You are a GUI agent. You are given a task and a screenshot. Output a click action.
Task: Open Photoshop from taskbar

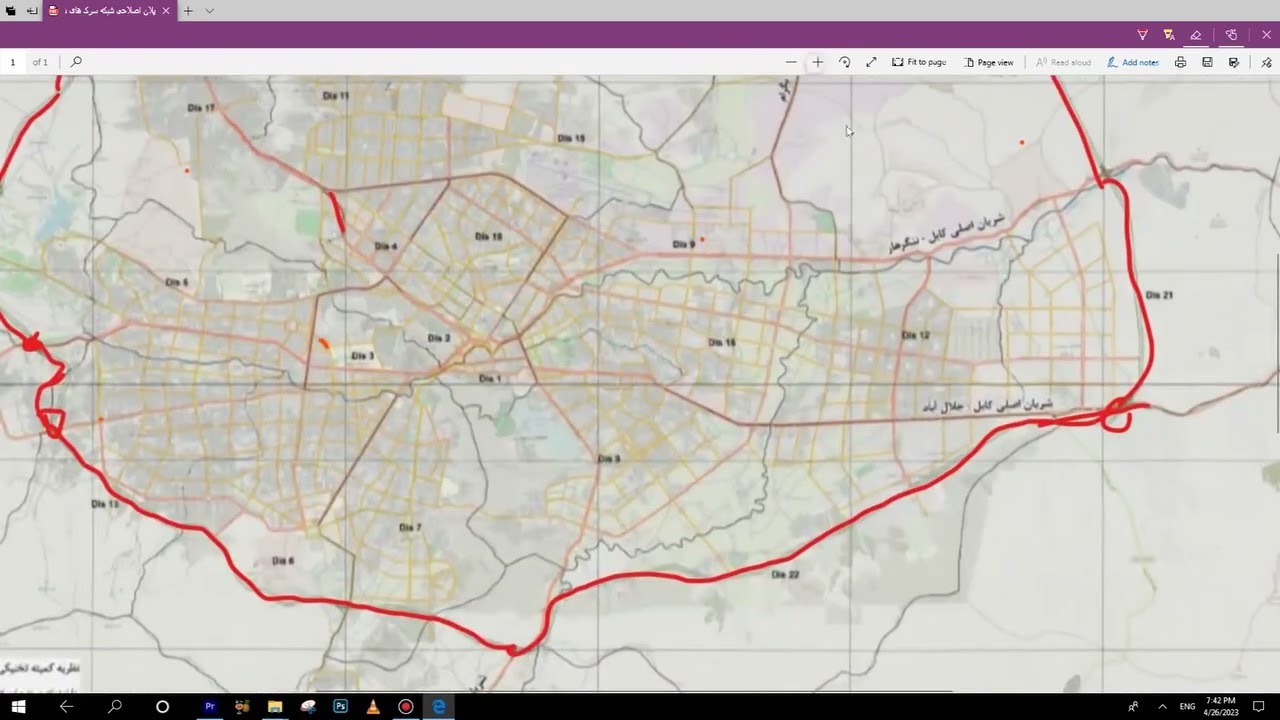pyautogui.click(x=340, y=706)
